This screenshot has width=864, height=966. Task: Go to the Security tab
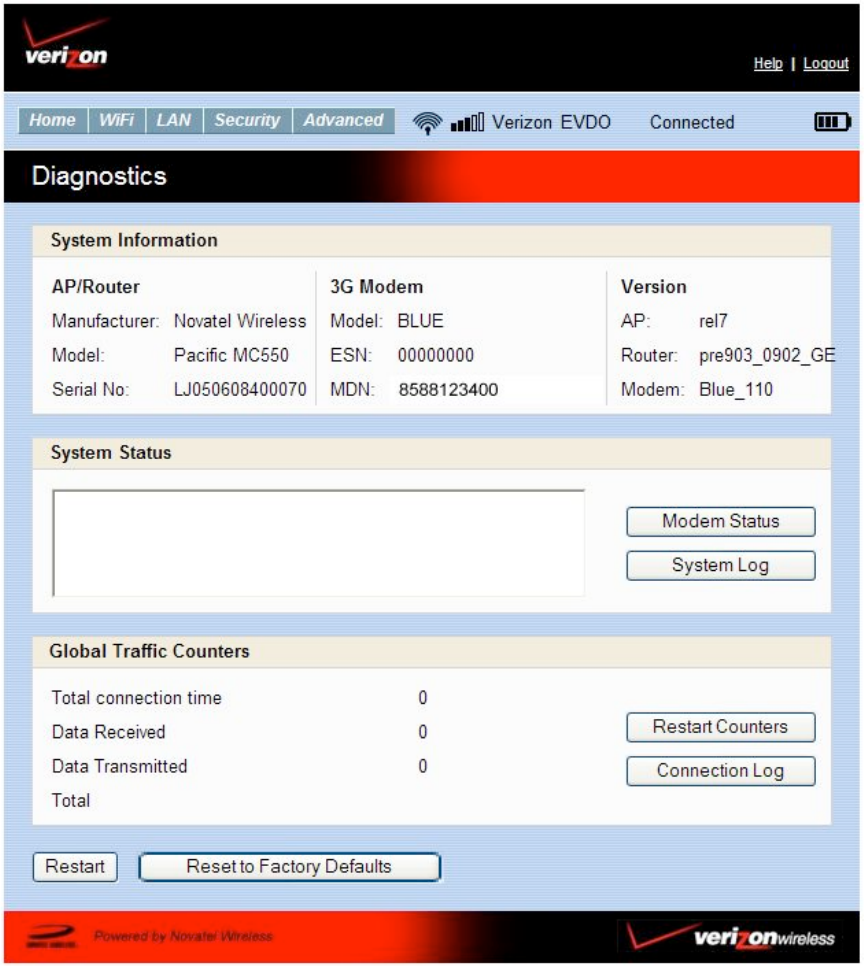(247, 120)
